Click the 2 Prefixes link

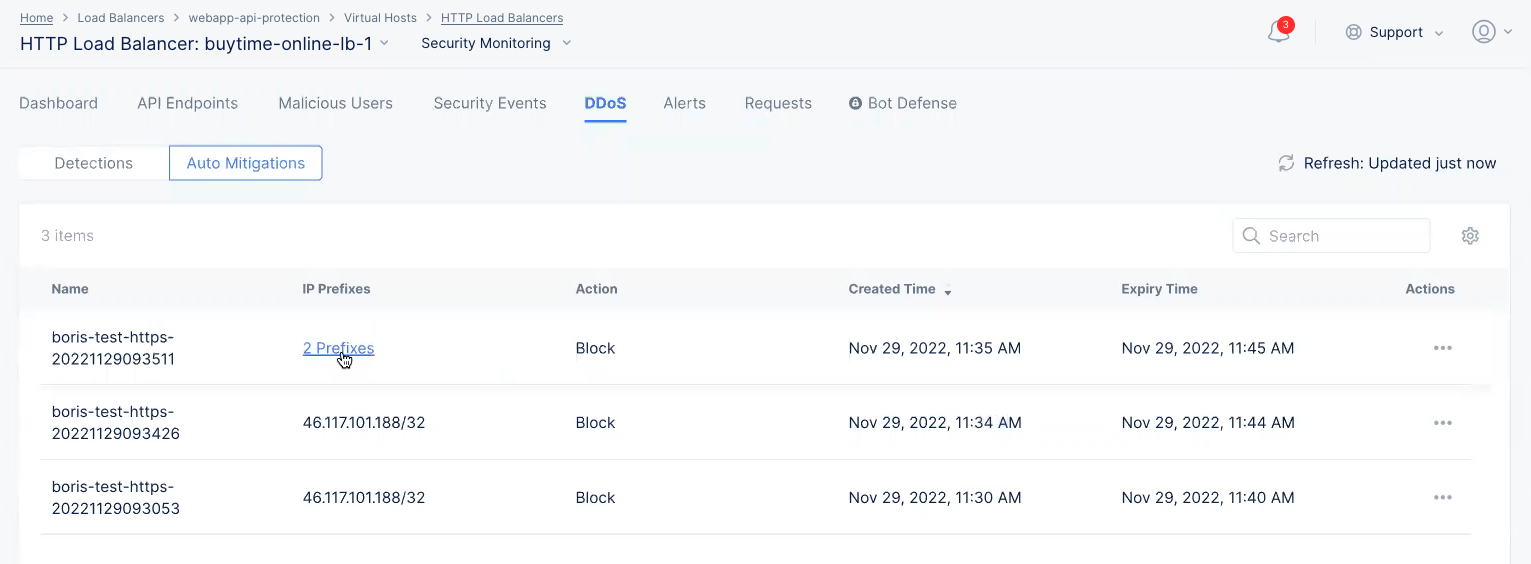pos(338,348)
